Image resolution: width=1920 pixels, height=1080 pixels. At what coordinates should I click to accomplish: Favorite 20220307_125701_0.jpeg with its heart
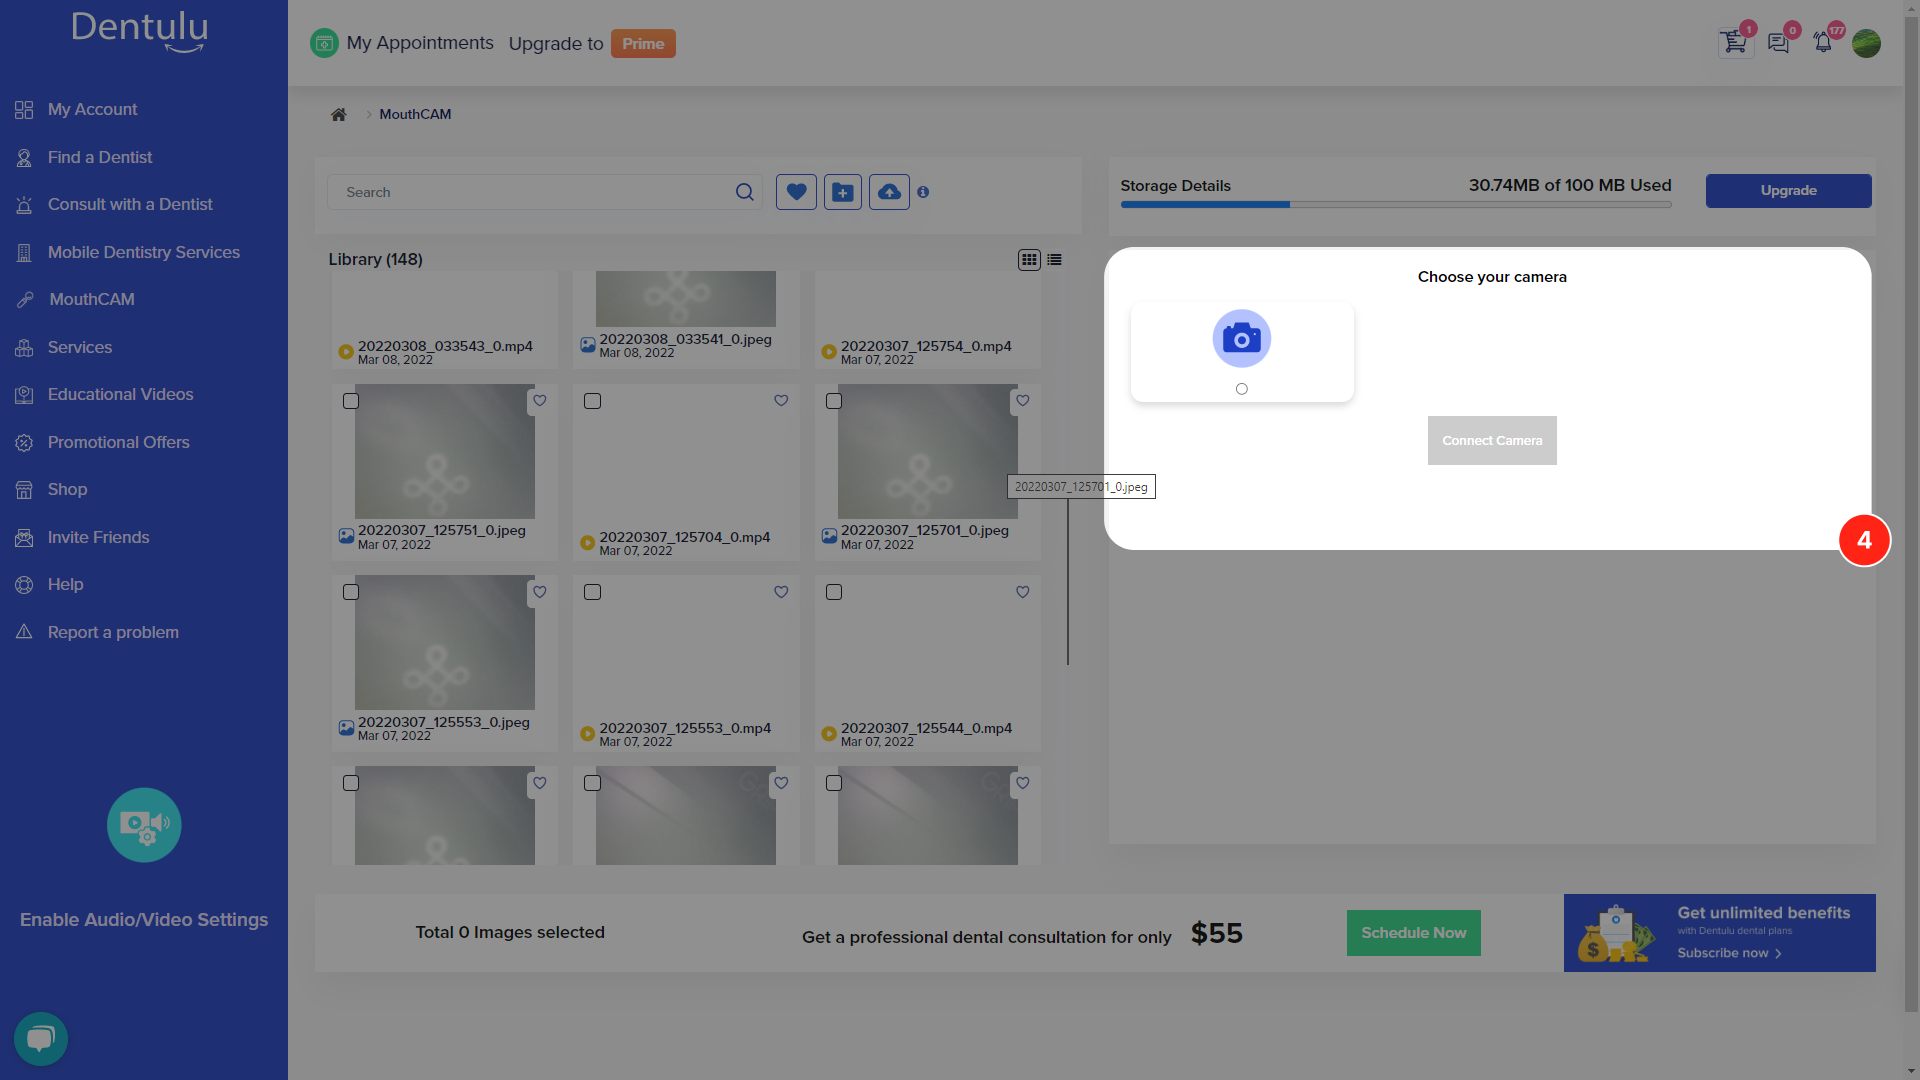pos(1022,401)
